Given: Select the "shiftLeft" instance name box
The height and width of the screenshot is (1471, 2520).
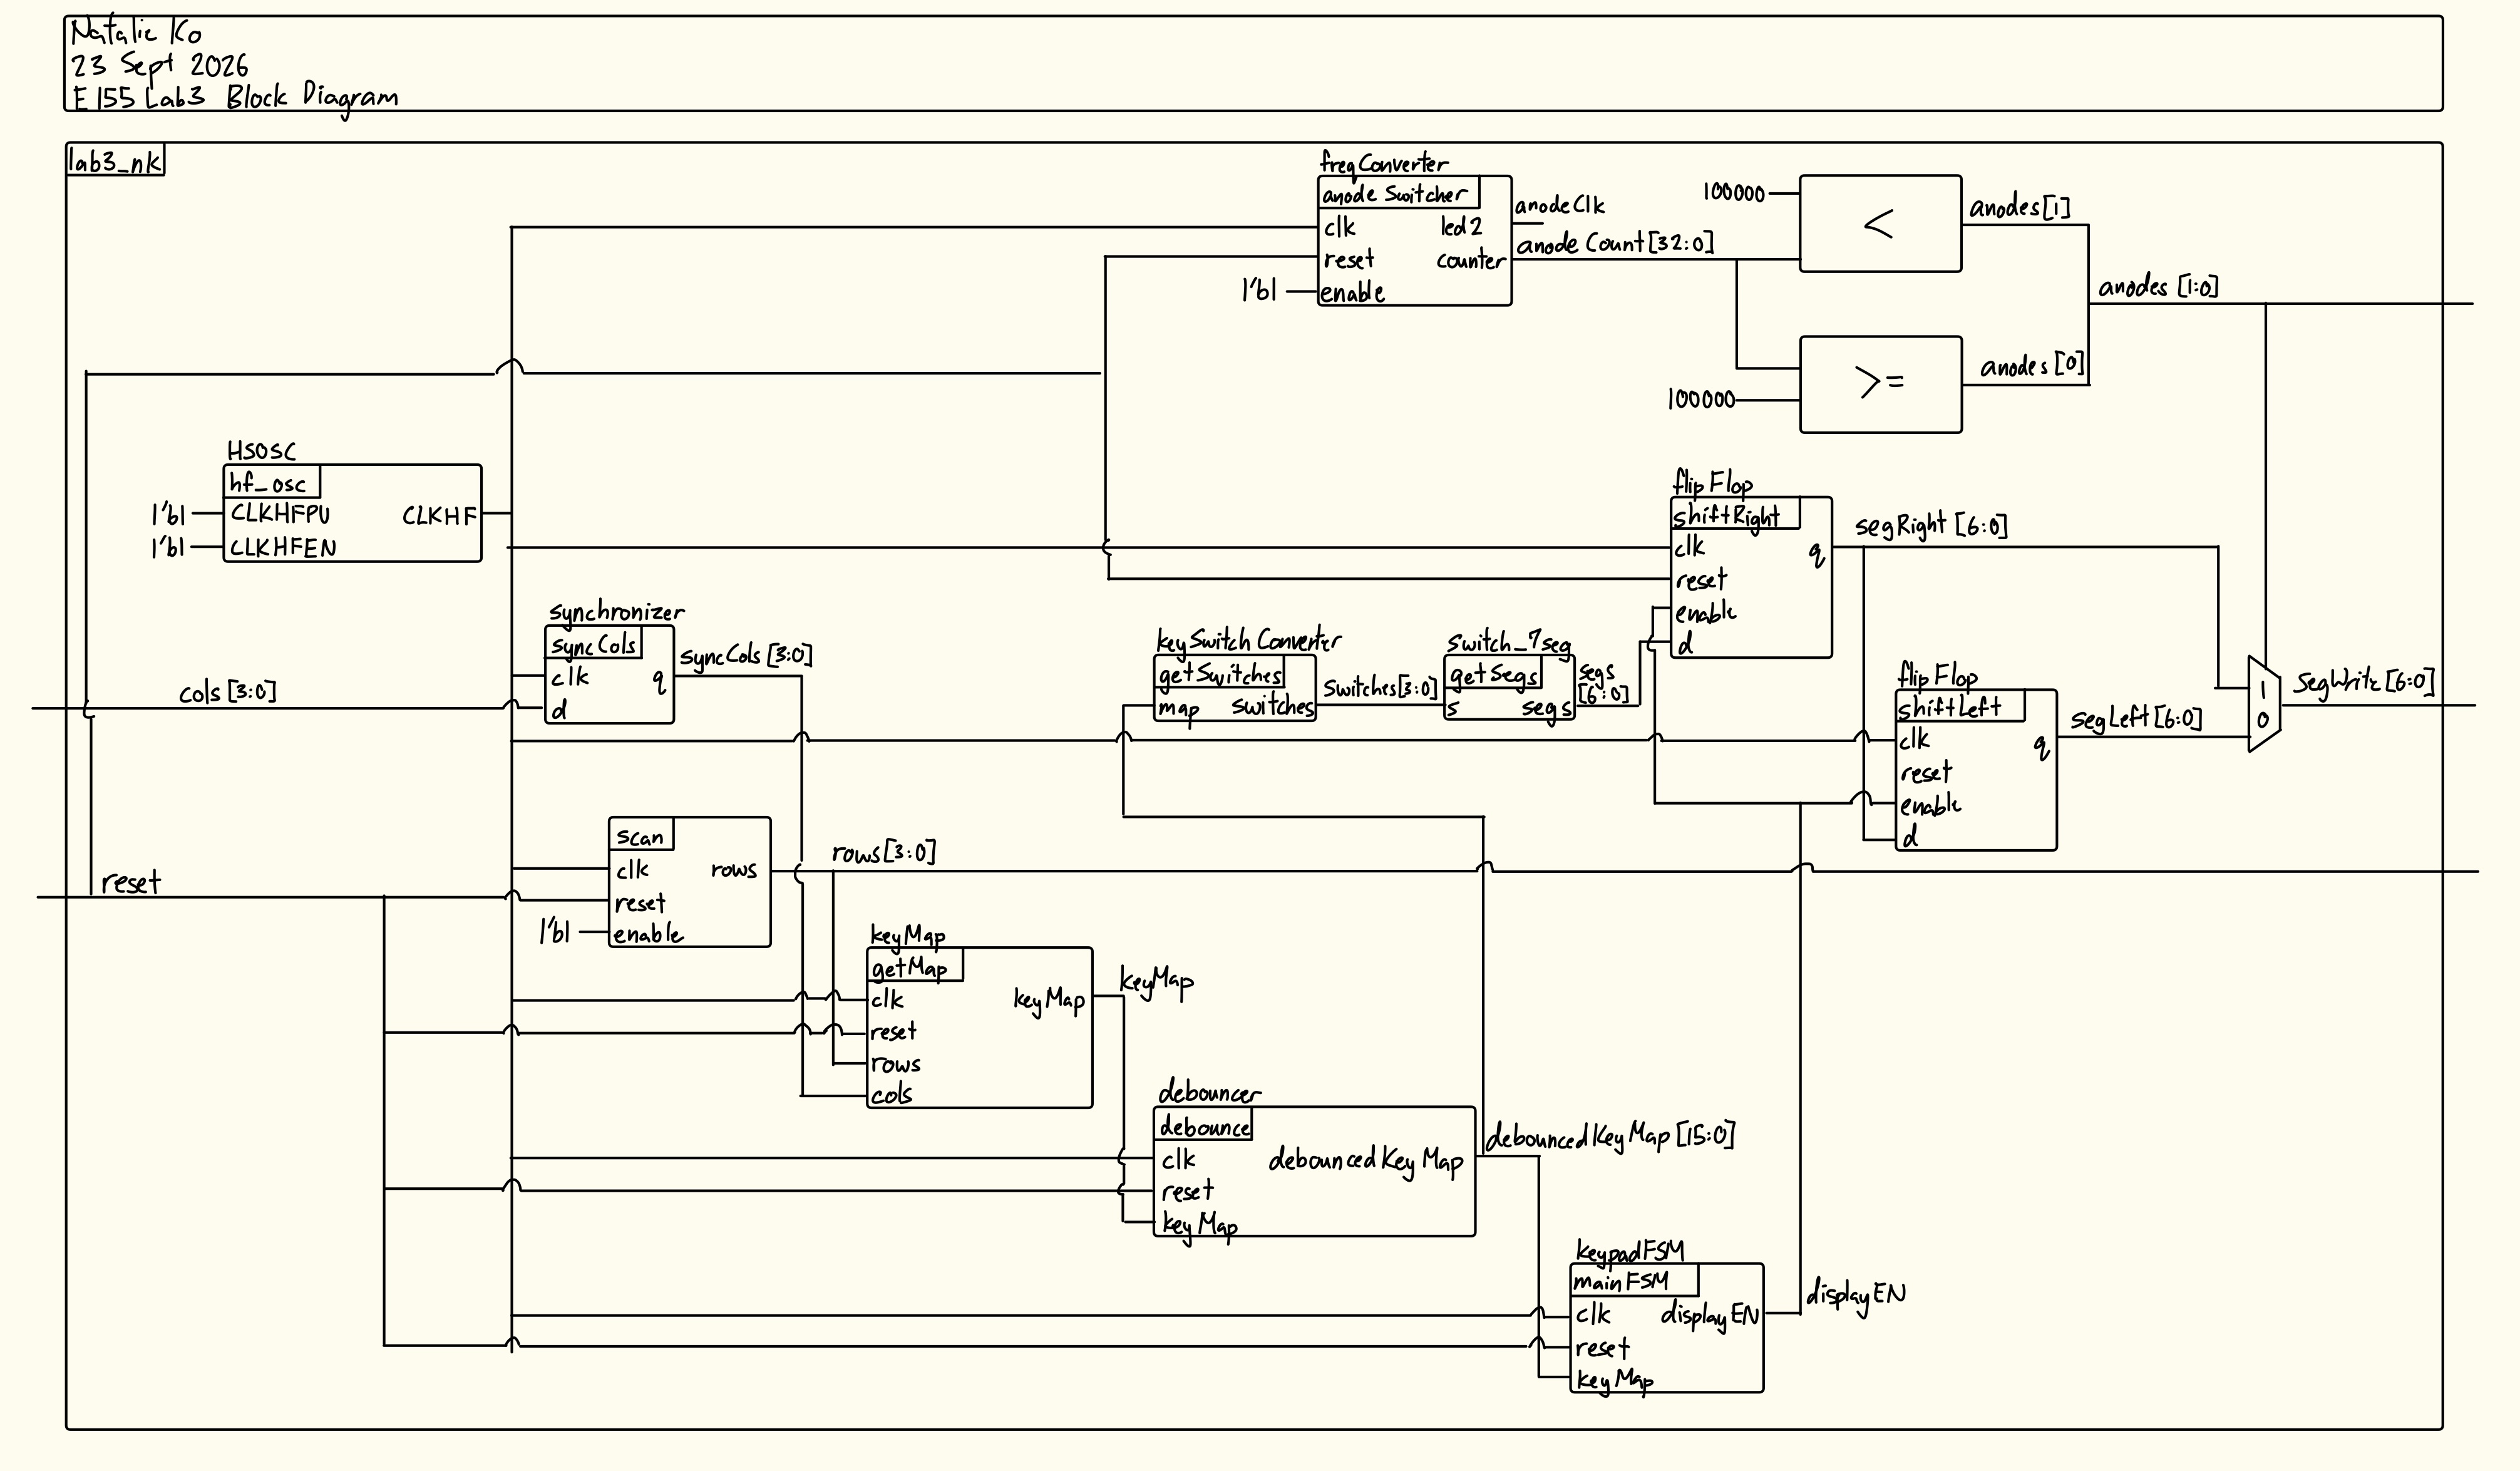Looking at the screenshot, I should point(1960,706).
